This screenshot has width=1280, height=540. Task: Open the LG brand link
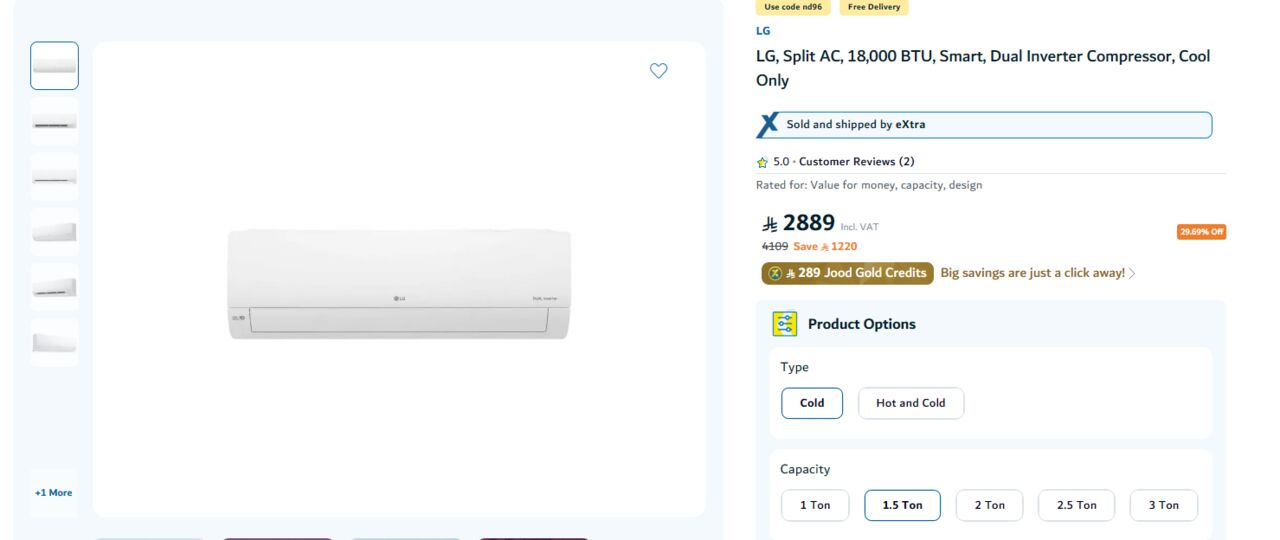point(763,31)
